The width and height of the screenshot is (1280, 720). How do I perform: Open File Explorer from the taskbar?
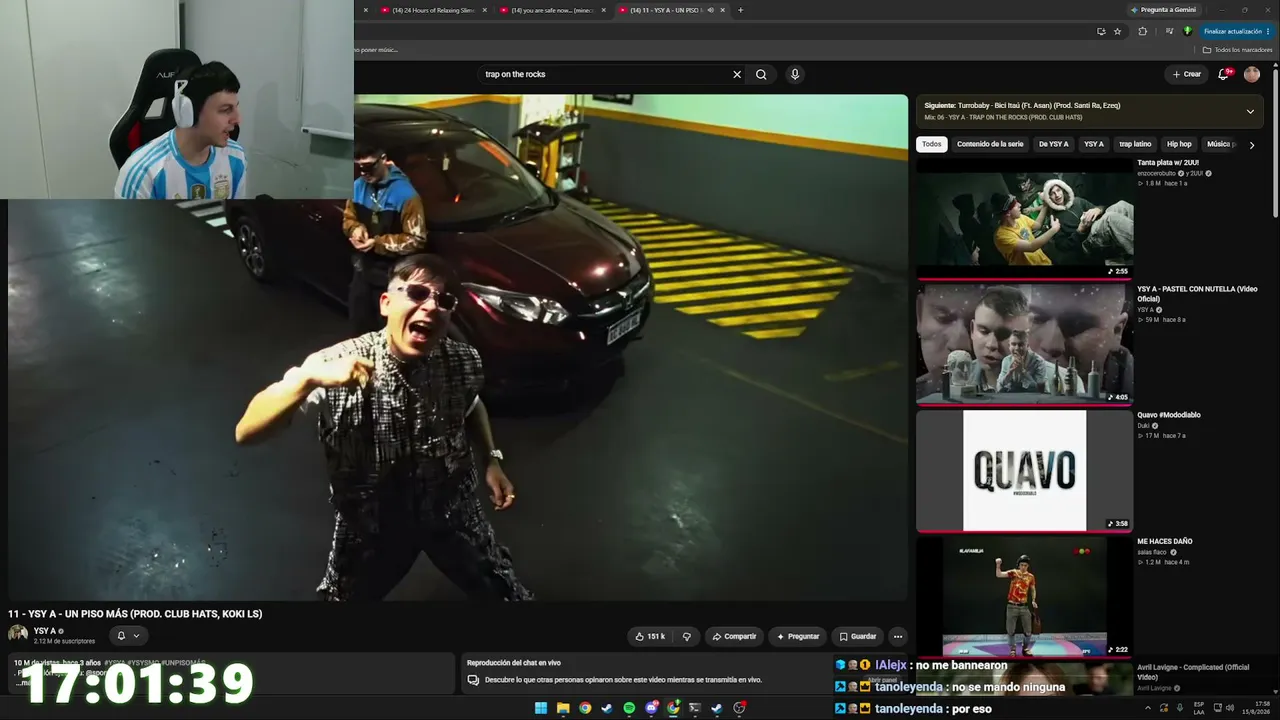click(x=563, y=708)
